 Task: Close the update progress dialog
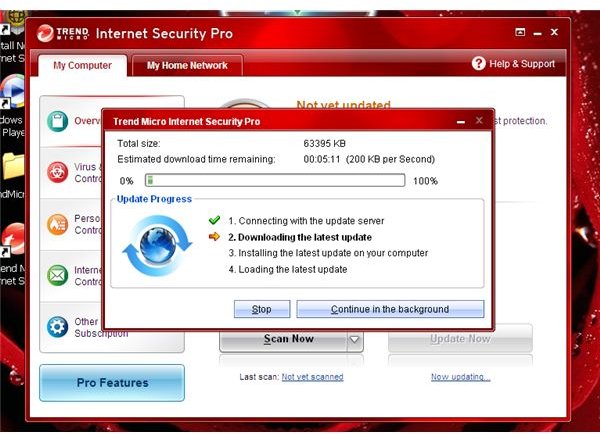point(479,121)
